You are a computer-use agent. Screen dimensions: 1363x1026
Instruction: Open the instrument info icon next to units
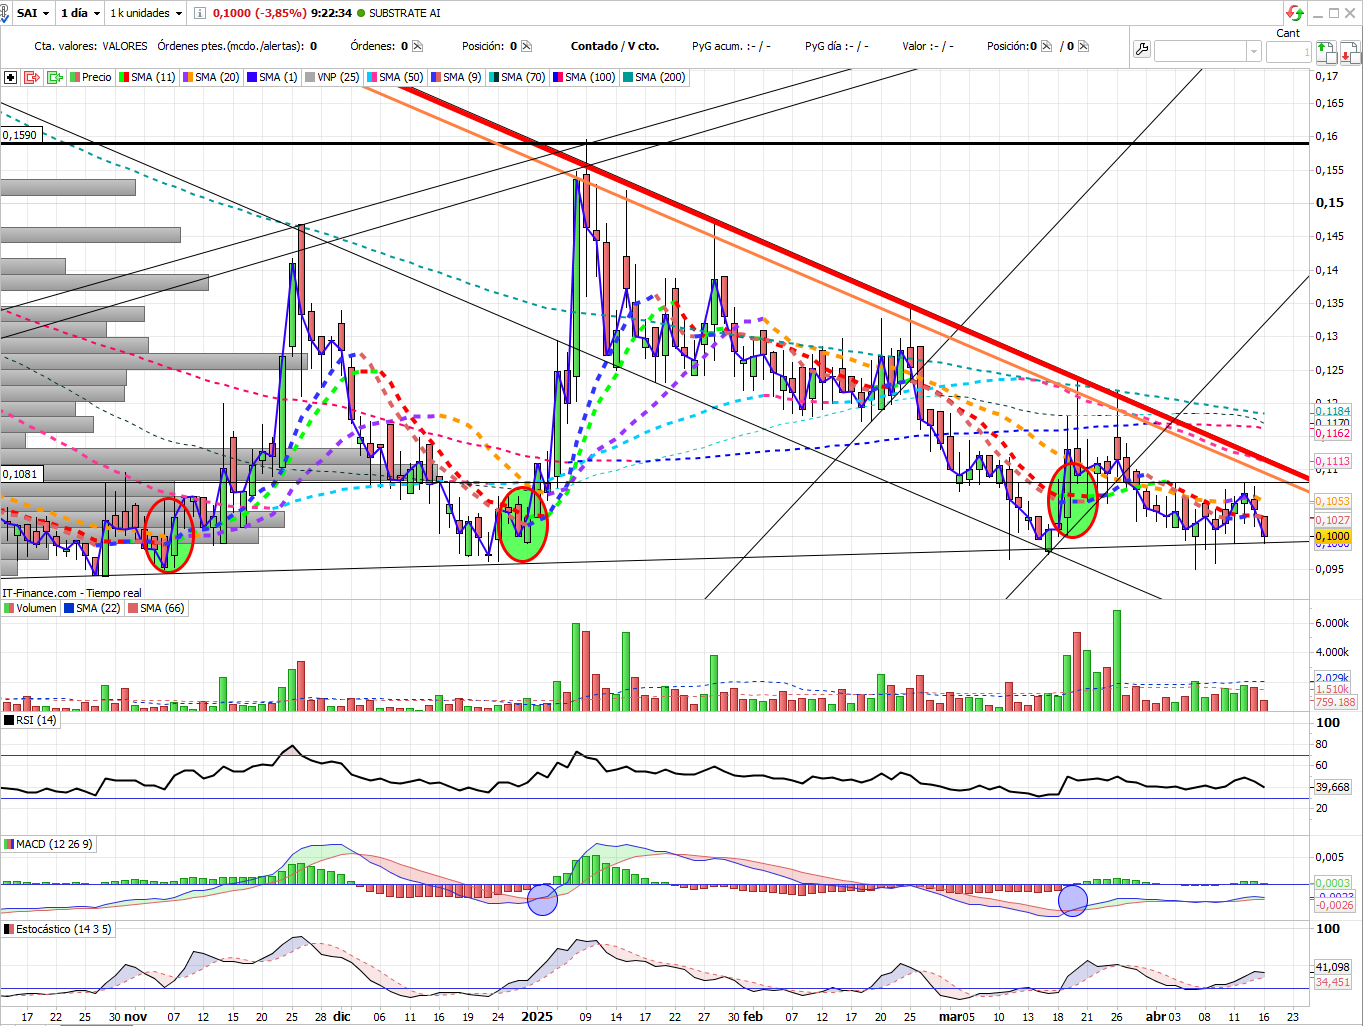(200, 13)
